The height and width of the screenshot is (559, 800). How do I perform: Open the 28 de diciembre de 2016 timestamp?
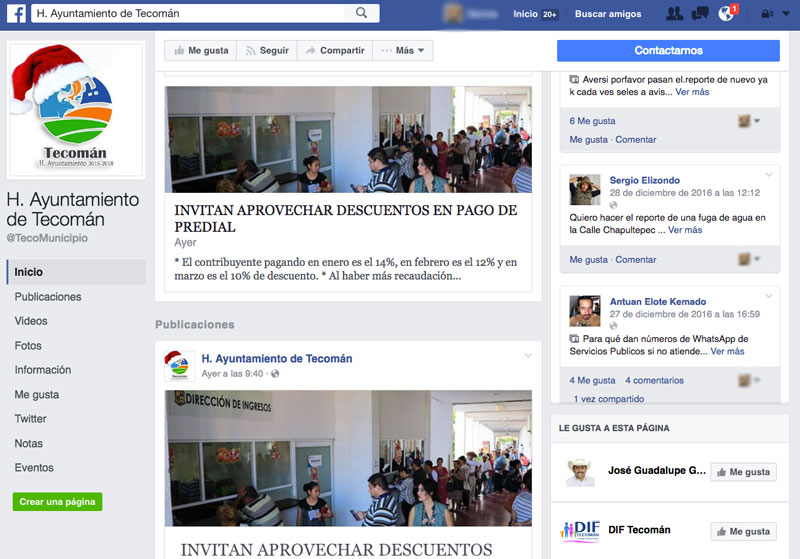[x=685, y=193]
